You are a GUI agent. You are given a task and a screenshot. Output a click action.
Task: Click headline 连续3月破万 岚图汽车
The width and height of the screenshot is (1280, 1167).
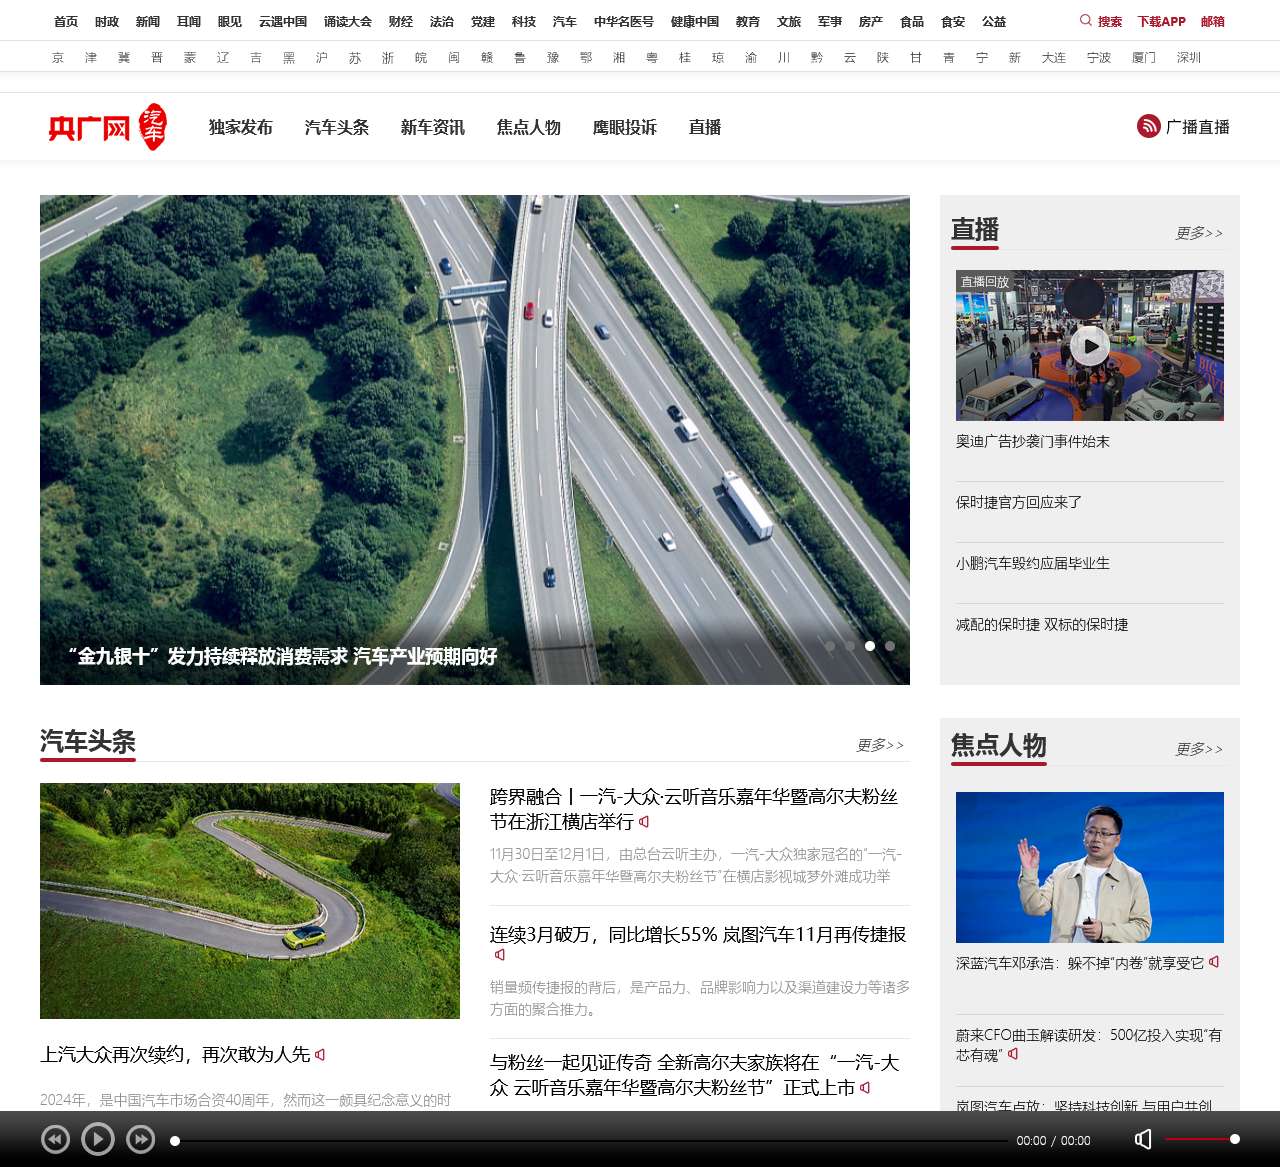698,934
